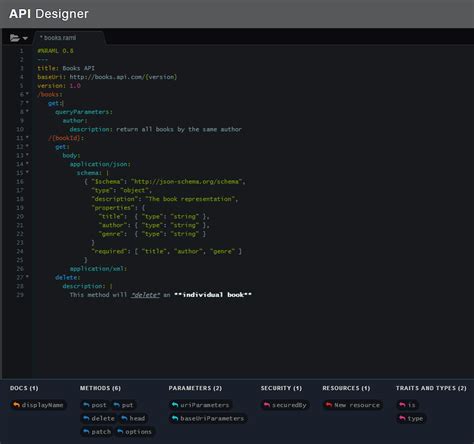Open the folder file-browser icon

tap(15, 38)
